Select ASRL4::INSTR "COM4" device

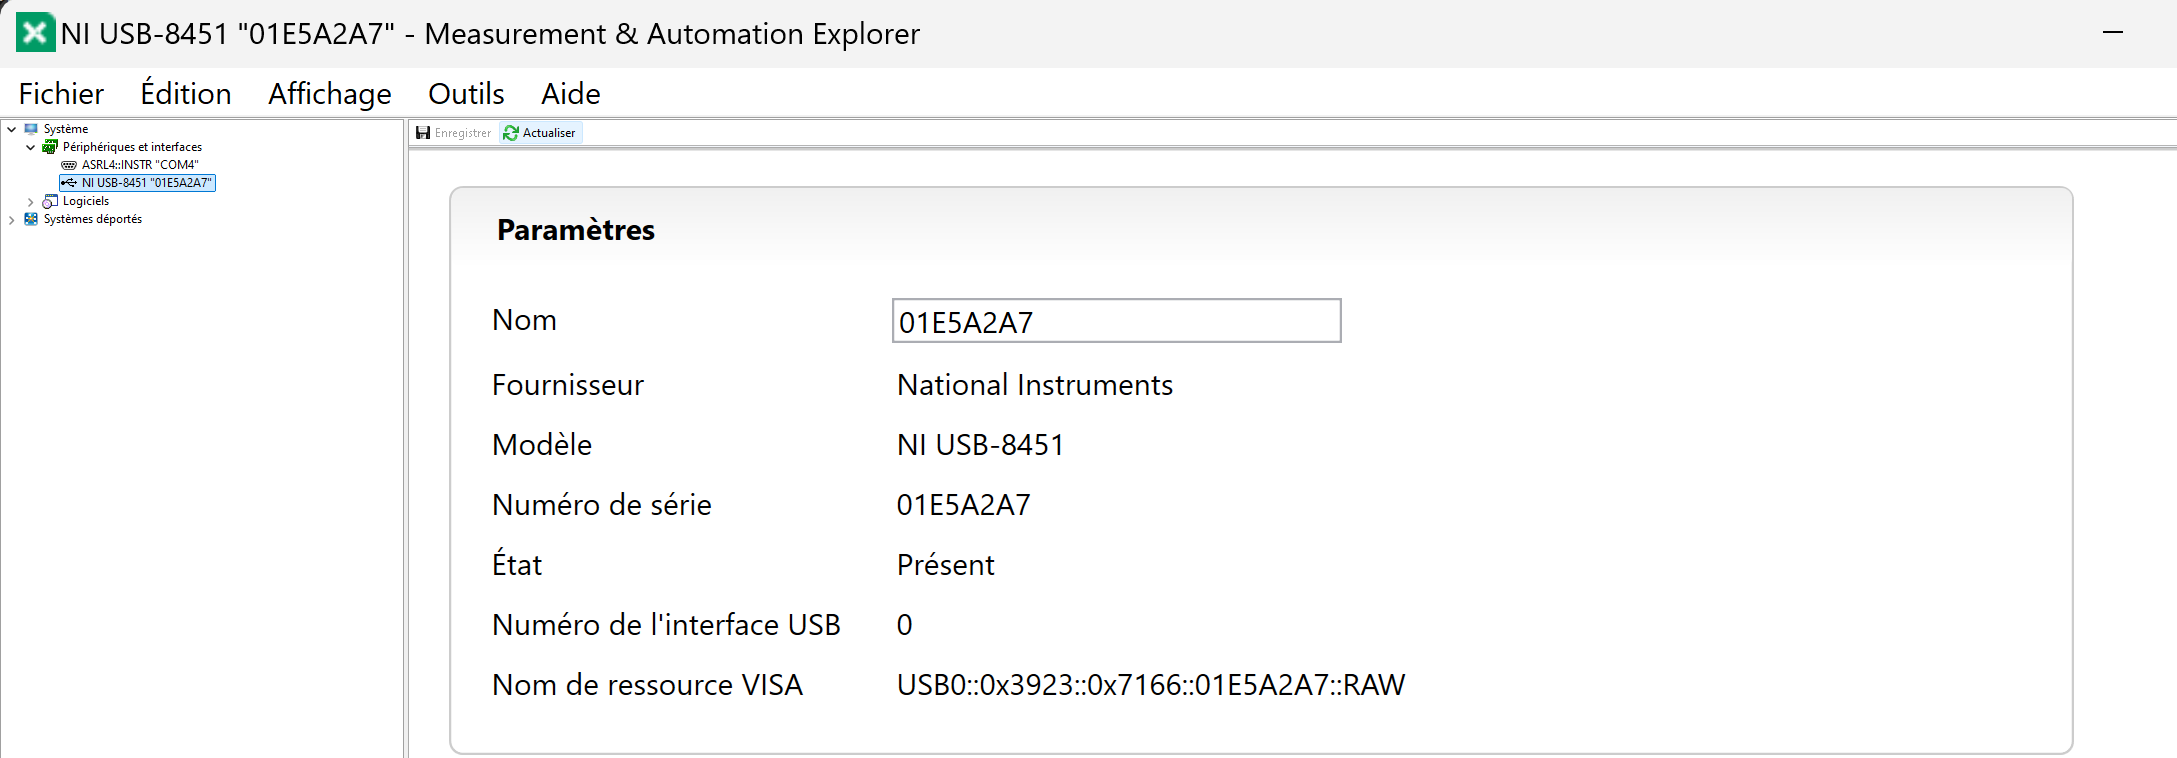click(140, 165)
